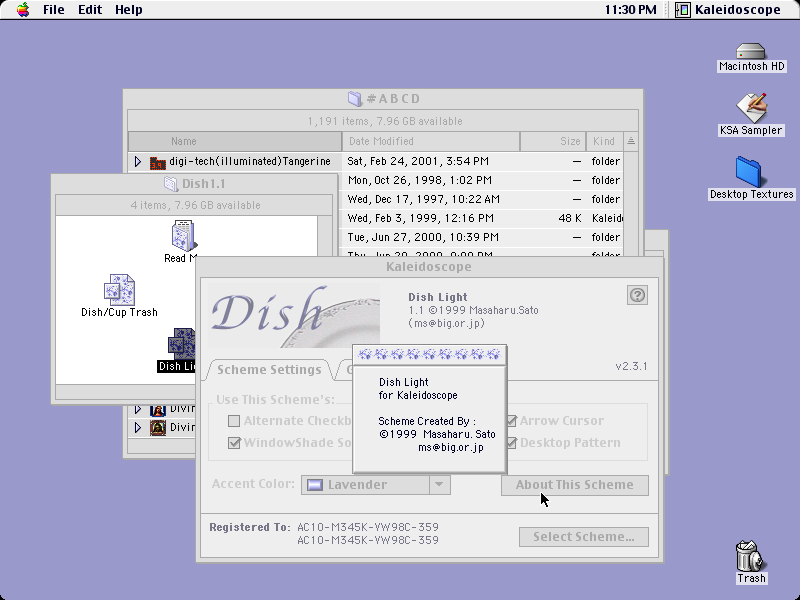800x600 pixels.
Task: Expand the digi-tech(illuminated)Tangerine folder triangle
Action: pyautogui.click(x=138, y=162)
